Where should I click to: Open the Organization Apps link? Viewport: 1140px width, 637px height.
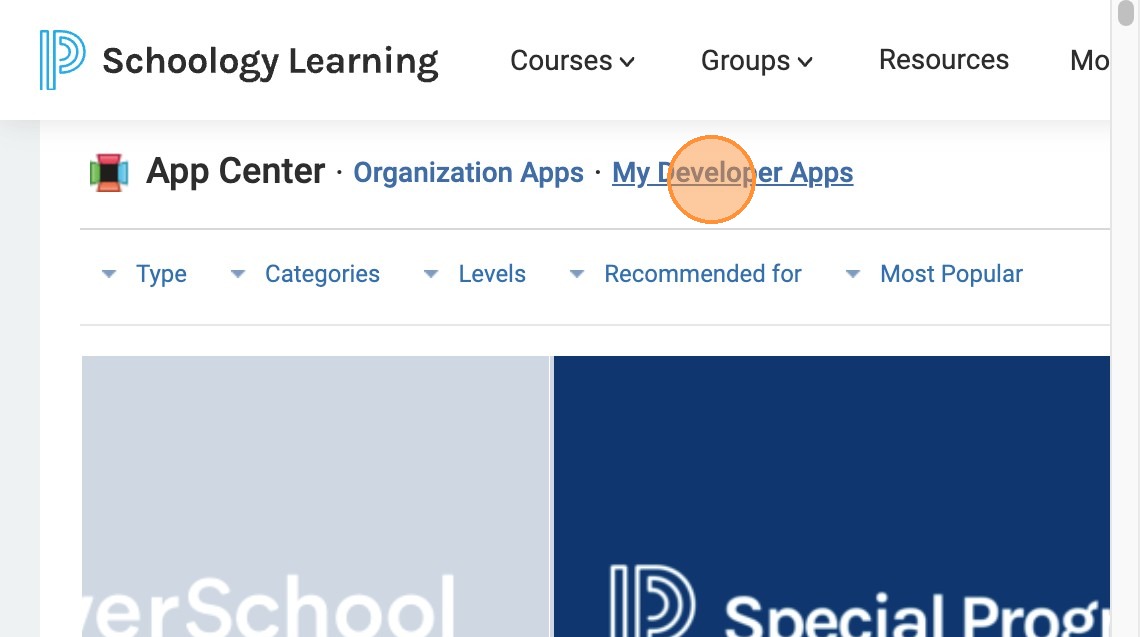pyautogui.click(x=468, y=173)
